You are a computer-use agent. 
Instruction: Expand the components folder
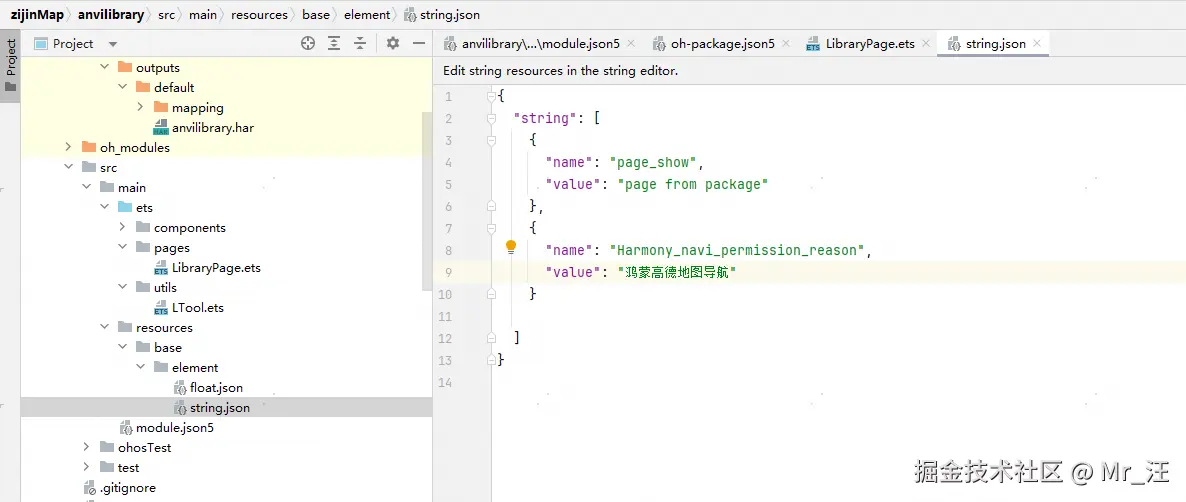click(x=123, y=228)
